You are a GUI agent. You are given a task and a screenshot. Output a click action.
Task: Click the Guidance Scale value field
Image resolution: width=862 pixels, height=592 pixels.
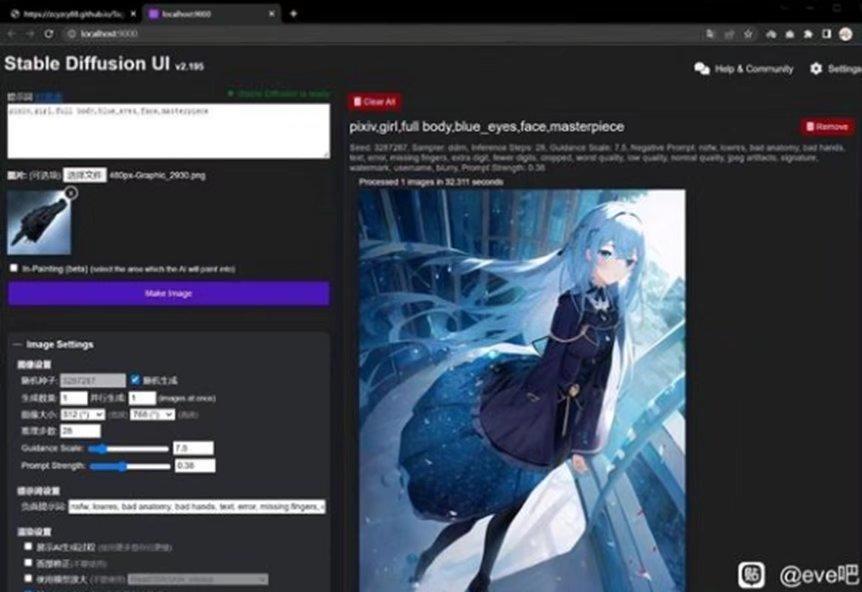tap(193, 449)
